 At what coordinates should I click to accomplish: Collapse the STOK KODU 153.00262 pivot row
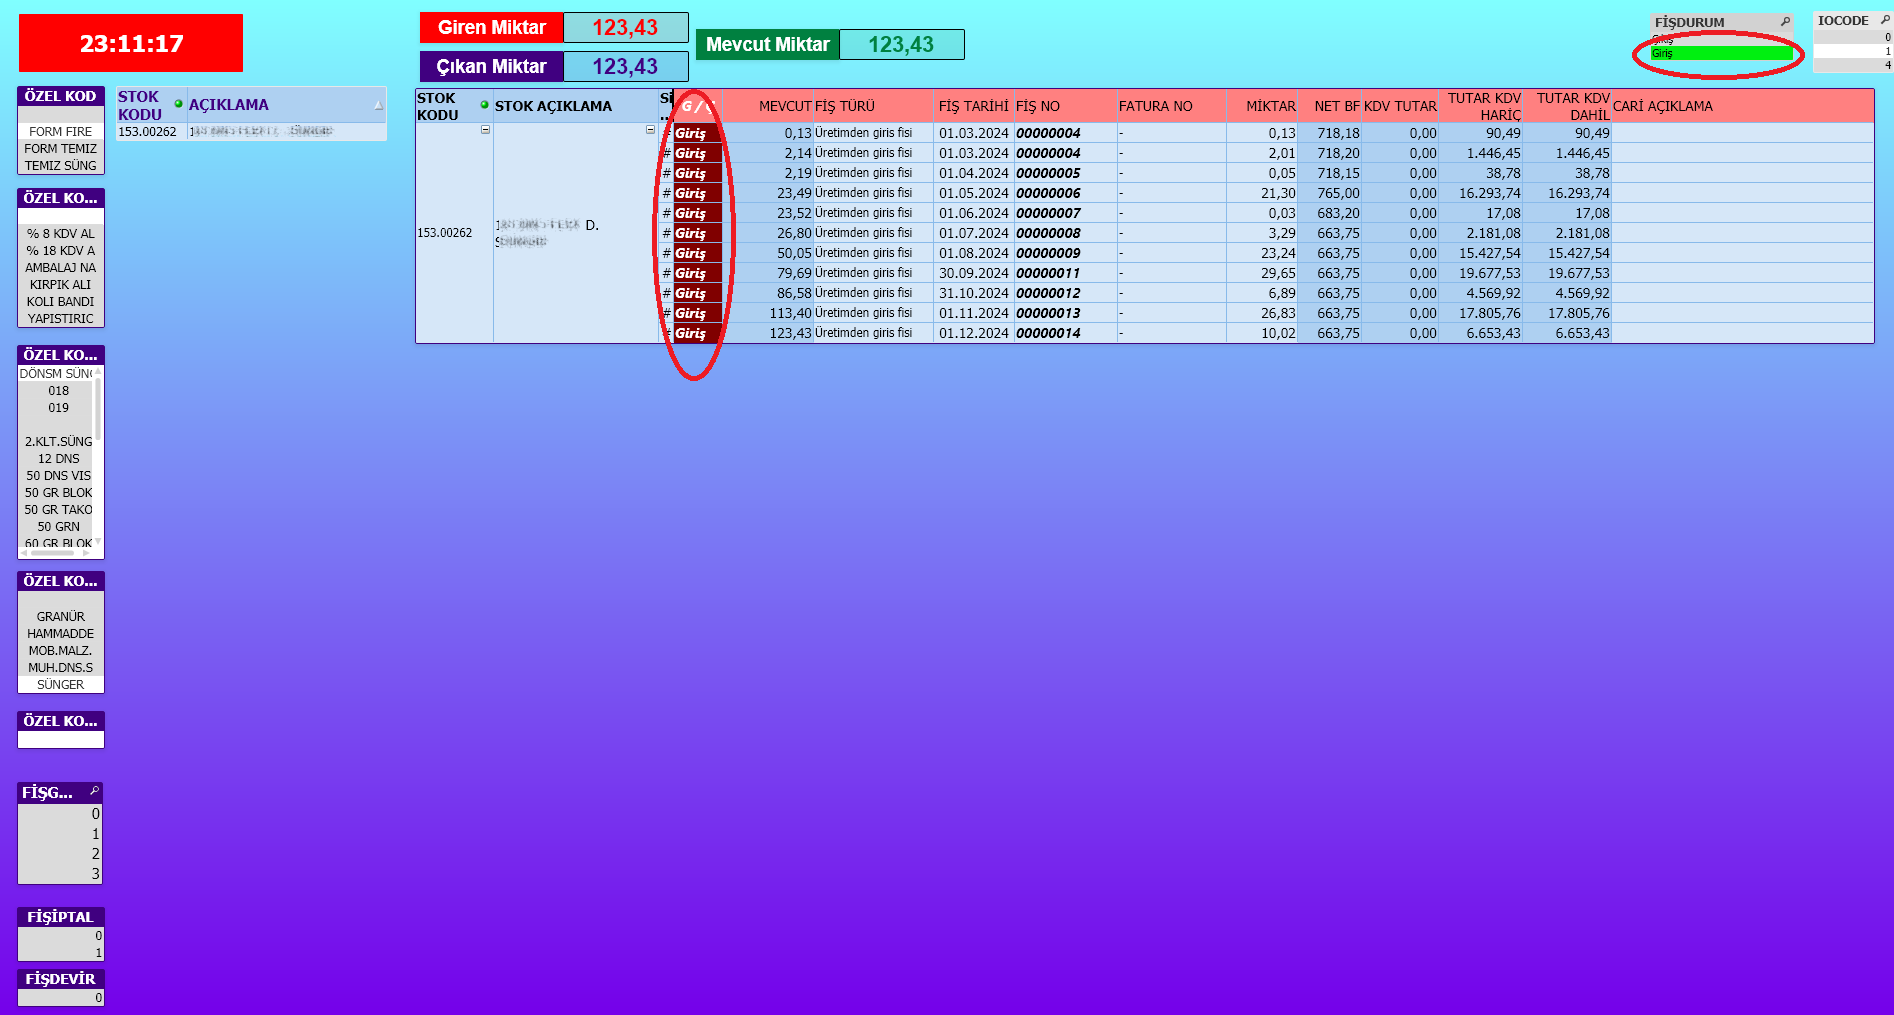click(486, 130)
